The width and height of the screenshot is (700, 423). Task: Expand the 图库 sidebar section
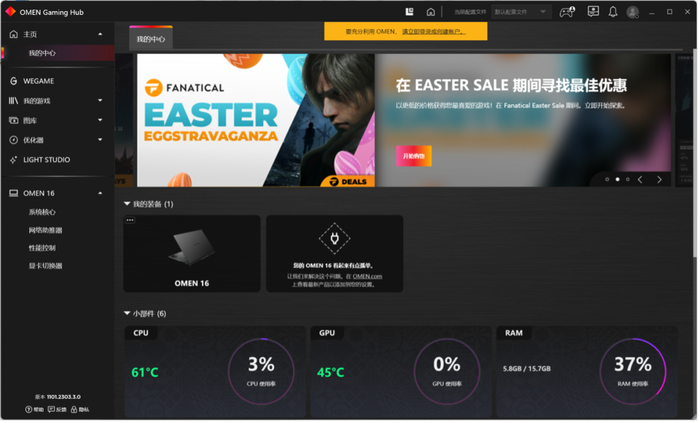click(100, 120)
